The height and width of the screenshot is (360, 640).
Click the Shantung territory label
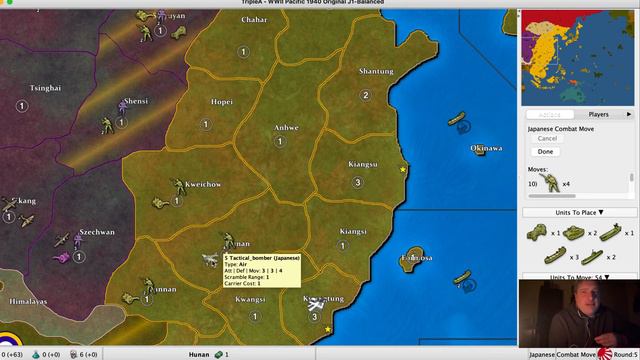376,71
